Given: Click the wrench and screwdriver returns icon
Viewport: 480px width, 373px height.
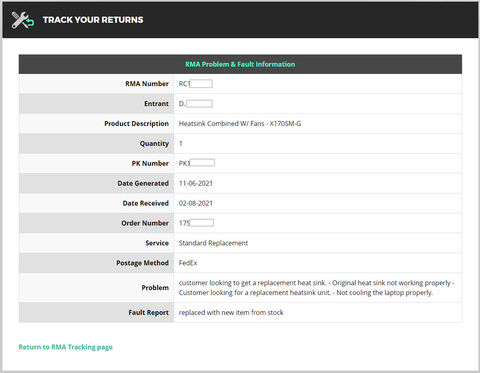Looking at the screenshot, I should [x=23, y=20].
